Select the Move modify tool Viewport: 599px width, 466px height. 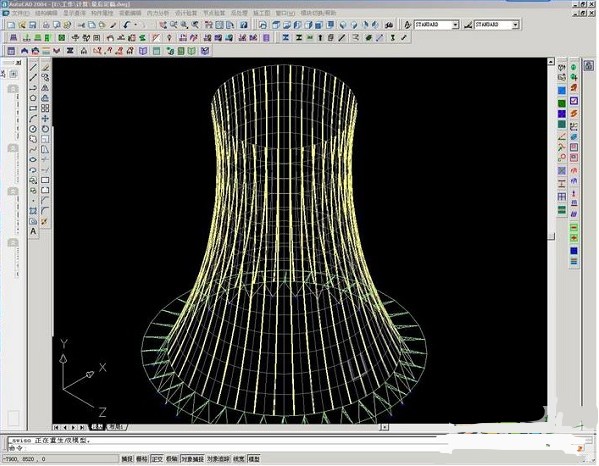point(45,119)
